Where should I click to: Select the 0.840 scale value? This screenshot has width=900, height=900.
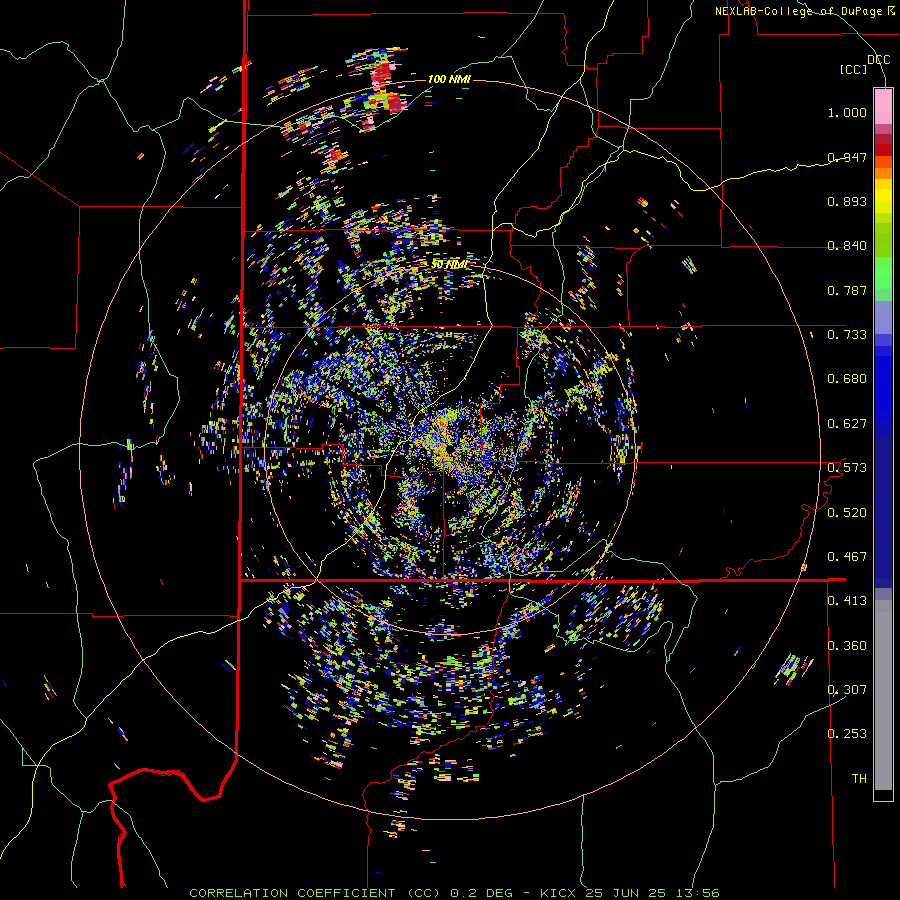[x=847, y=245]
